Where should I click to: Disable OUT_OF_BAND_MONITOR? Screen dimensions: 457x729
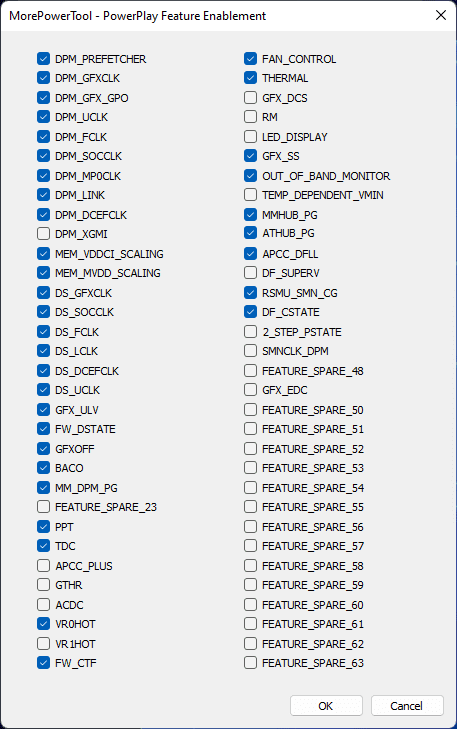250,176
